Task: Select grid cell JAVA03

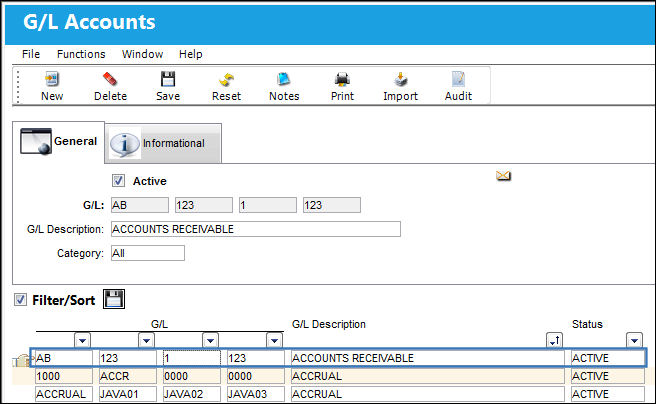Action: 256,394
